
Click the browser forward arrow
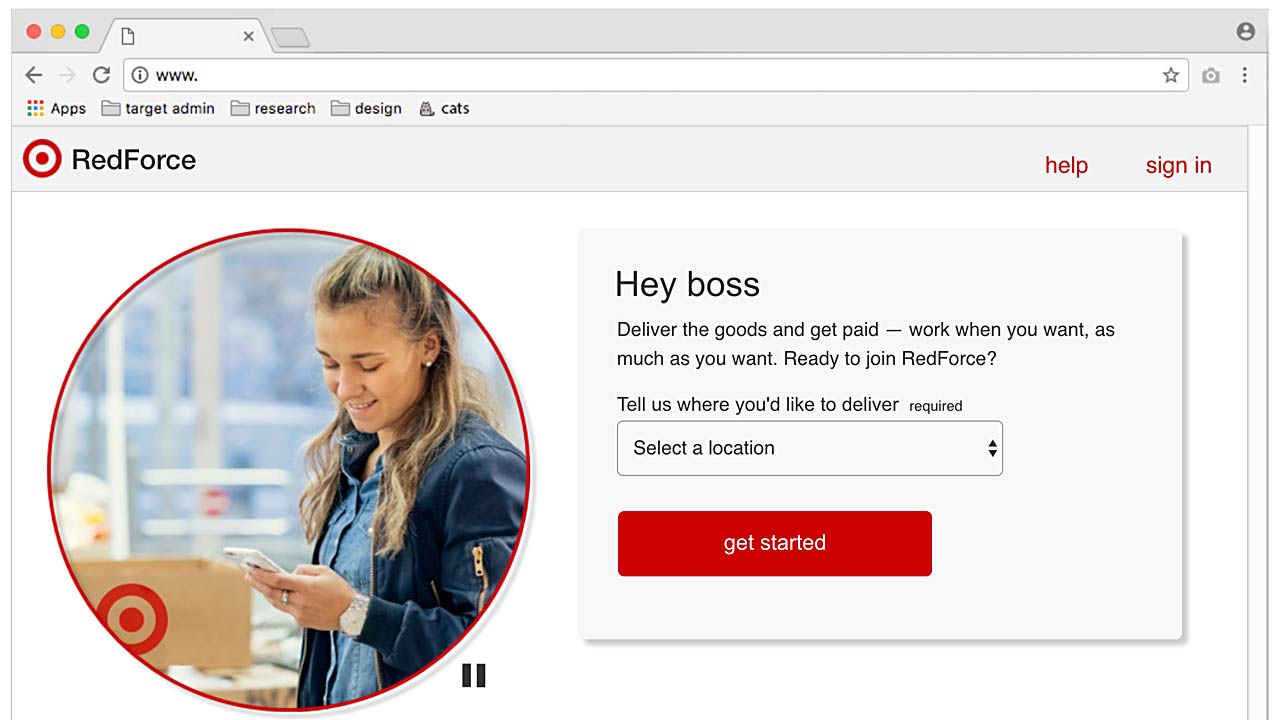[x=67, y=75]
